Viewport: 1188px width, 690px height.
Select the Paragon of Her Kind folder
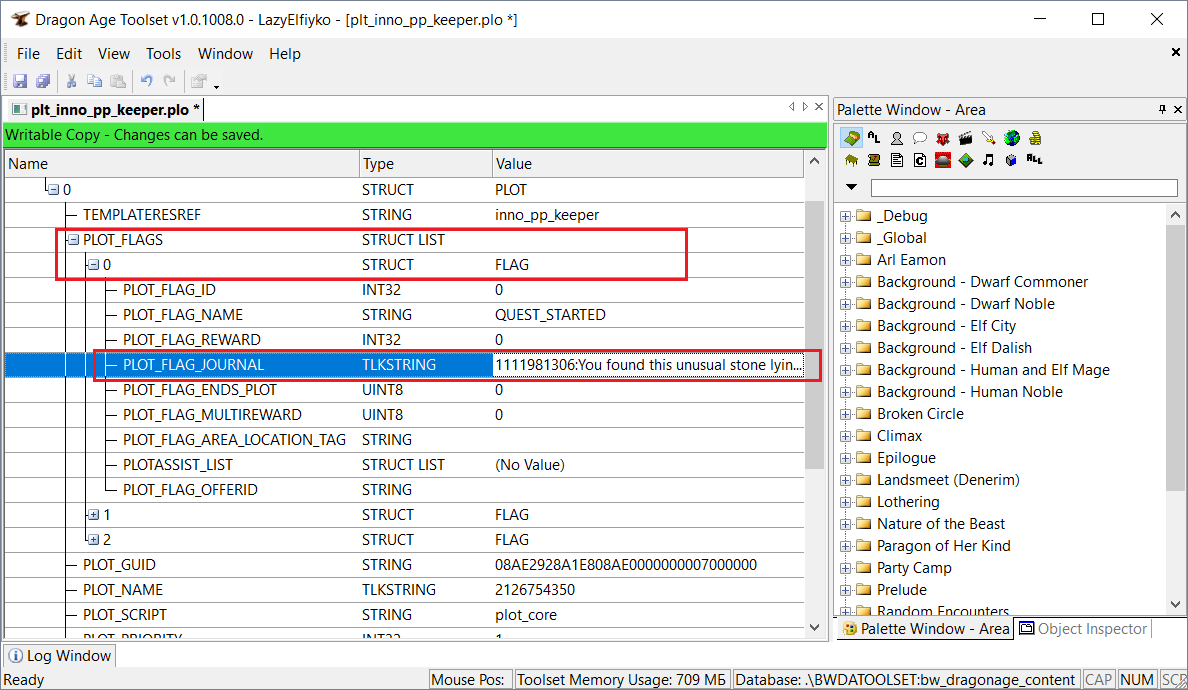click(x=943, y=546)
